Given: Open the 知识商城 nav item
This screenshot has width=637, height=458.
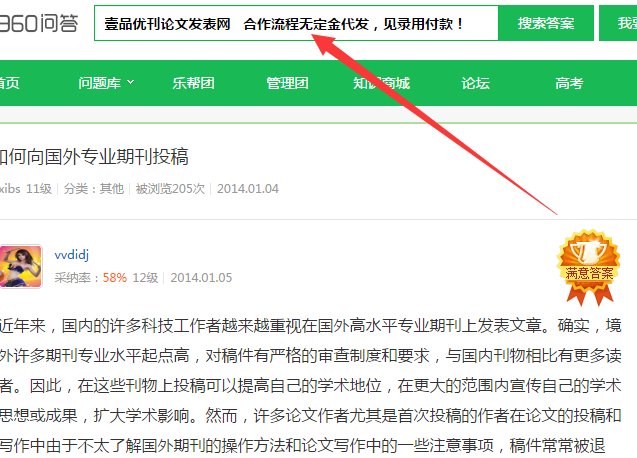Looking at the screenshot, I should click(x=381, y=83).
